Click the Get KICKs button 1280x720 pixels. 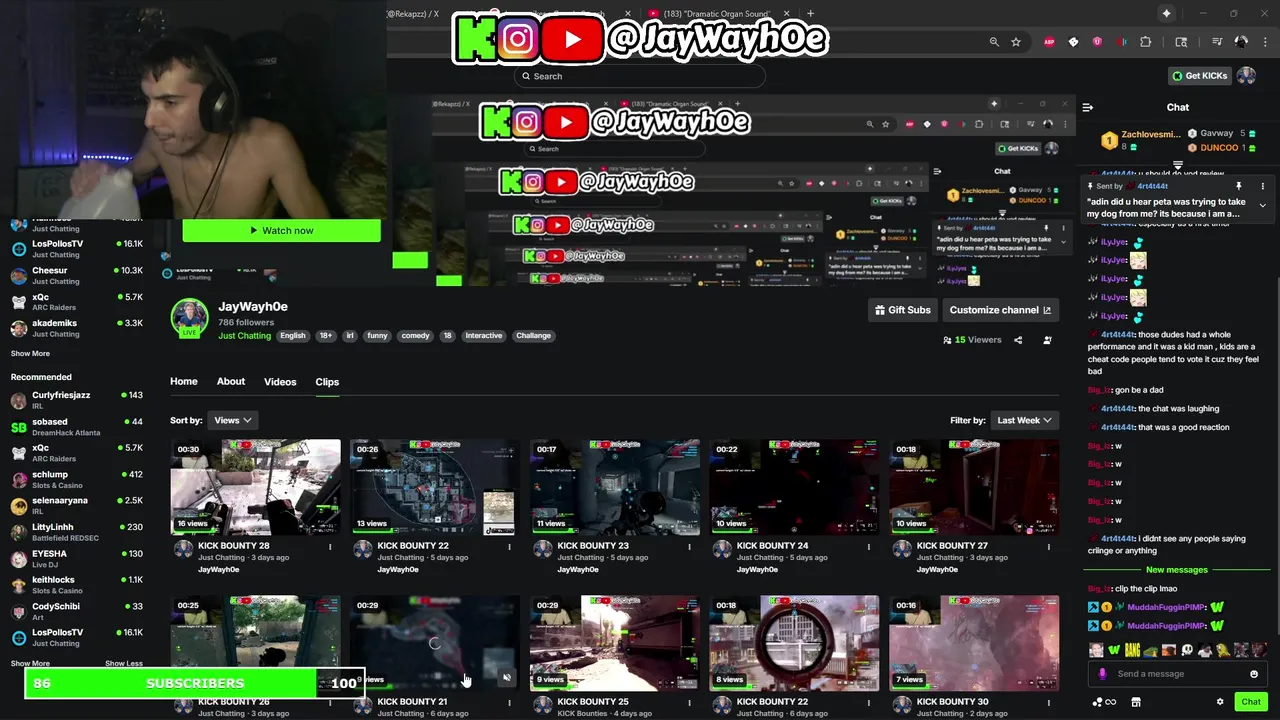point(1199,76)
